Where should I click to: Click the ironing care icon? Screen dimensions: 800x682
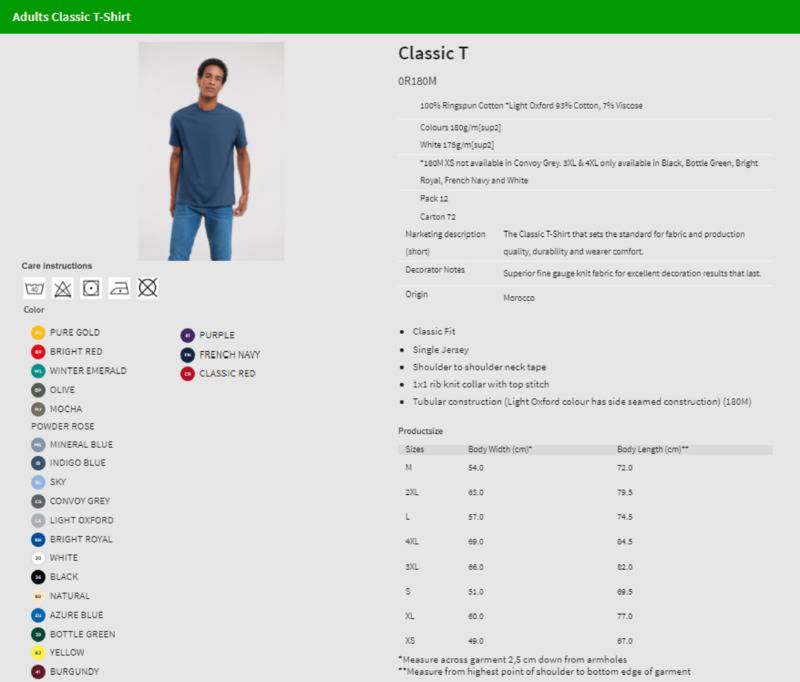pos(119,289)
